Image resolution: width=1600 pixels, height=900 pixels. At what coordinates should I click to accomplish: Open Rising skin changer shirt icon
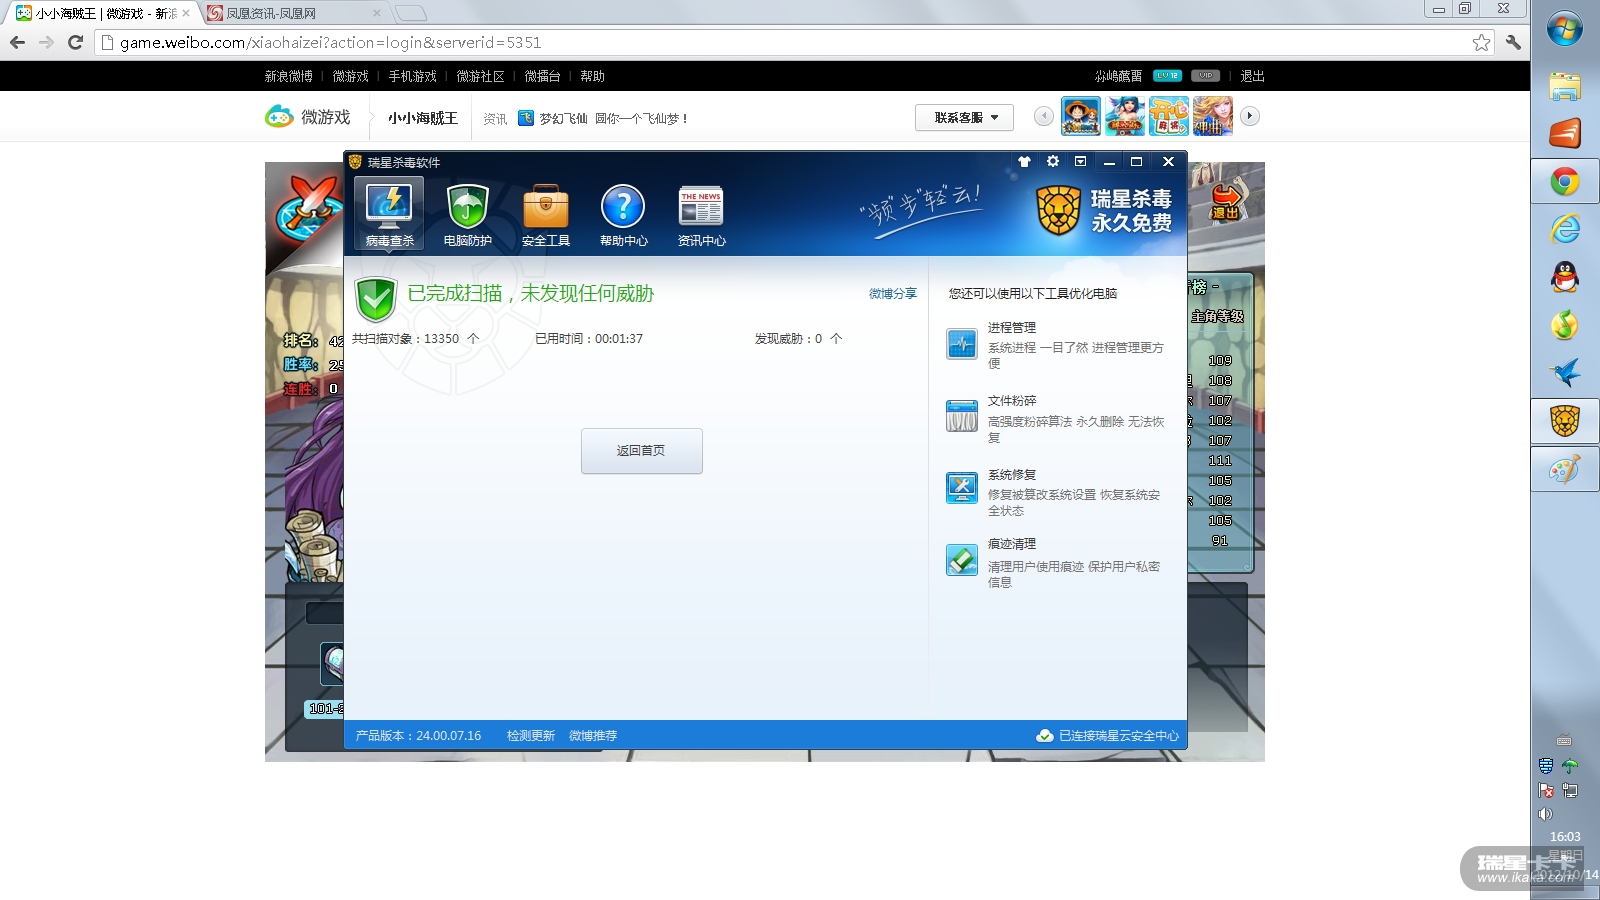[1024, 162]
